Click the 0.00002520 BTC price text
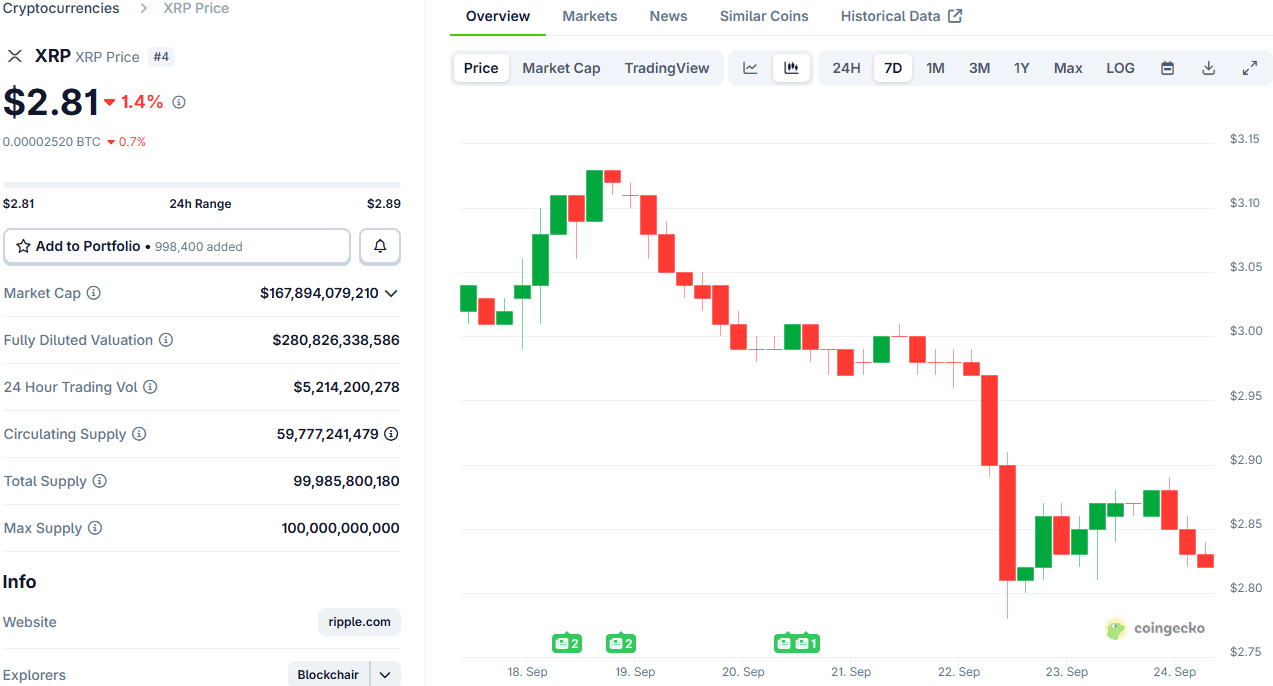 tap(52, 142)
